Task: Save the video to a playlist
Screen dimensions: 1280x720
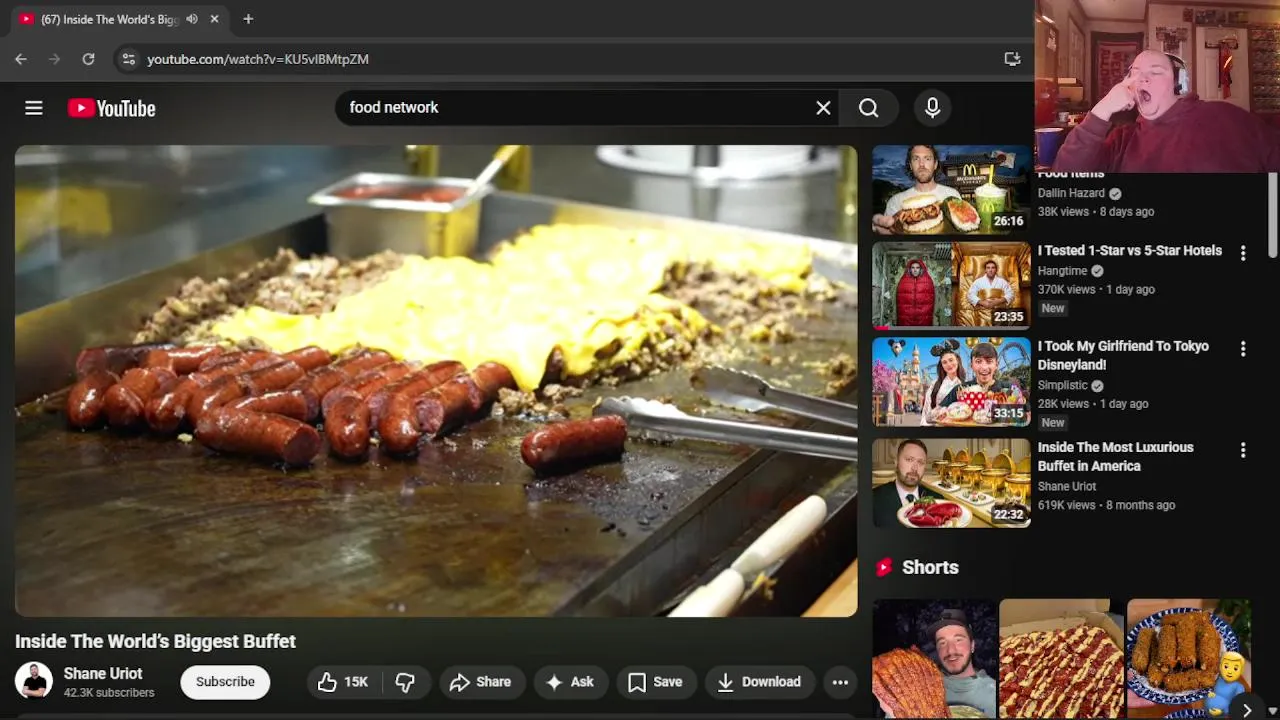Action: (x=655, y=682)
